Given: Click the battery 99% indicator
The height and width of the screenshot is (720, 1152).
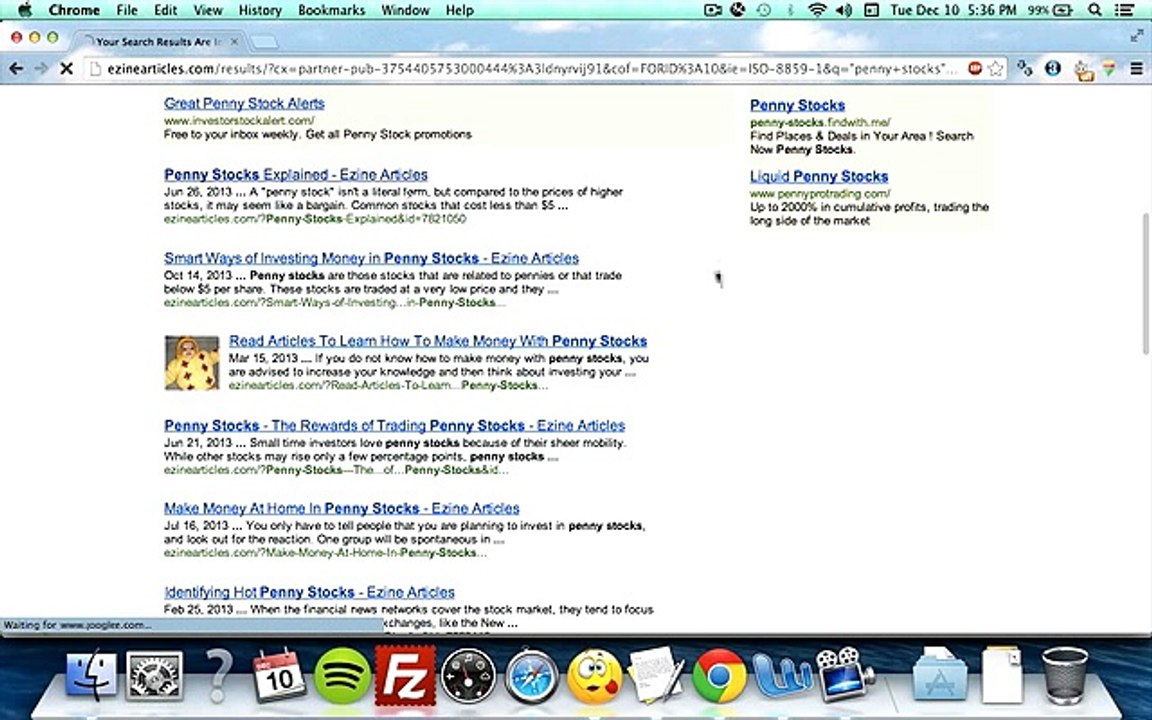Looking at the screenshot, I should 1050,10.
